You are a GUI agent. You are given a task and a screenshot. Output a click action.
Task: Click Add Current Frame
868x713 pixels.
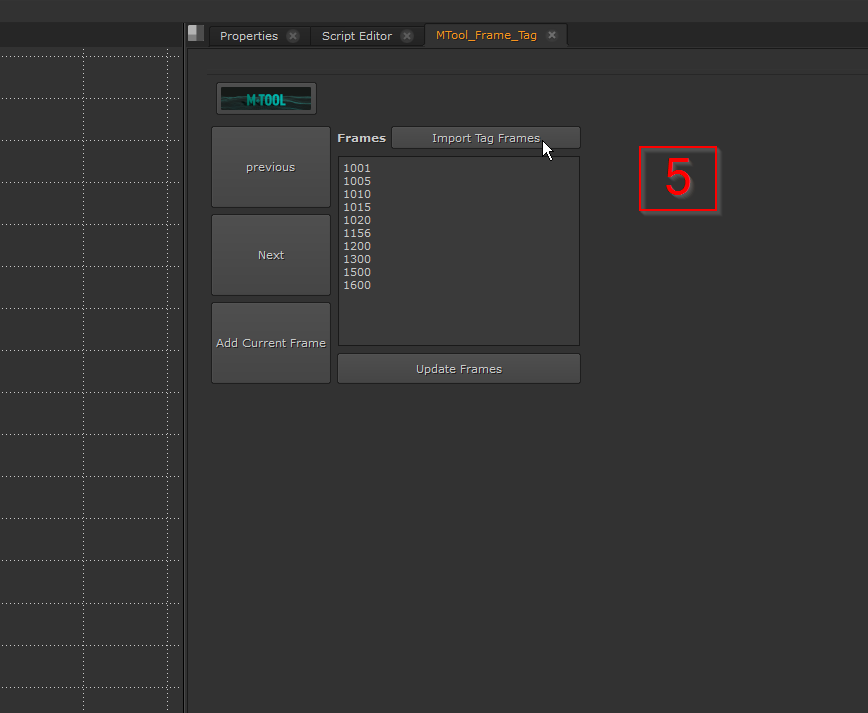pos(270,343)
